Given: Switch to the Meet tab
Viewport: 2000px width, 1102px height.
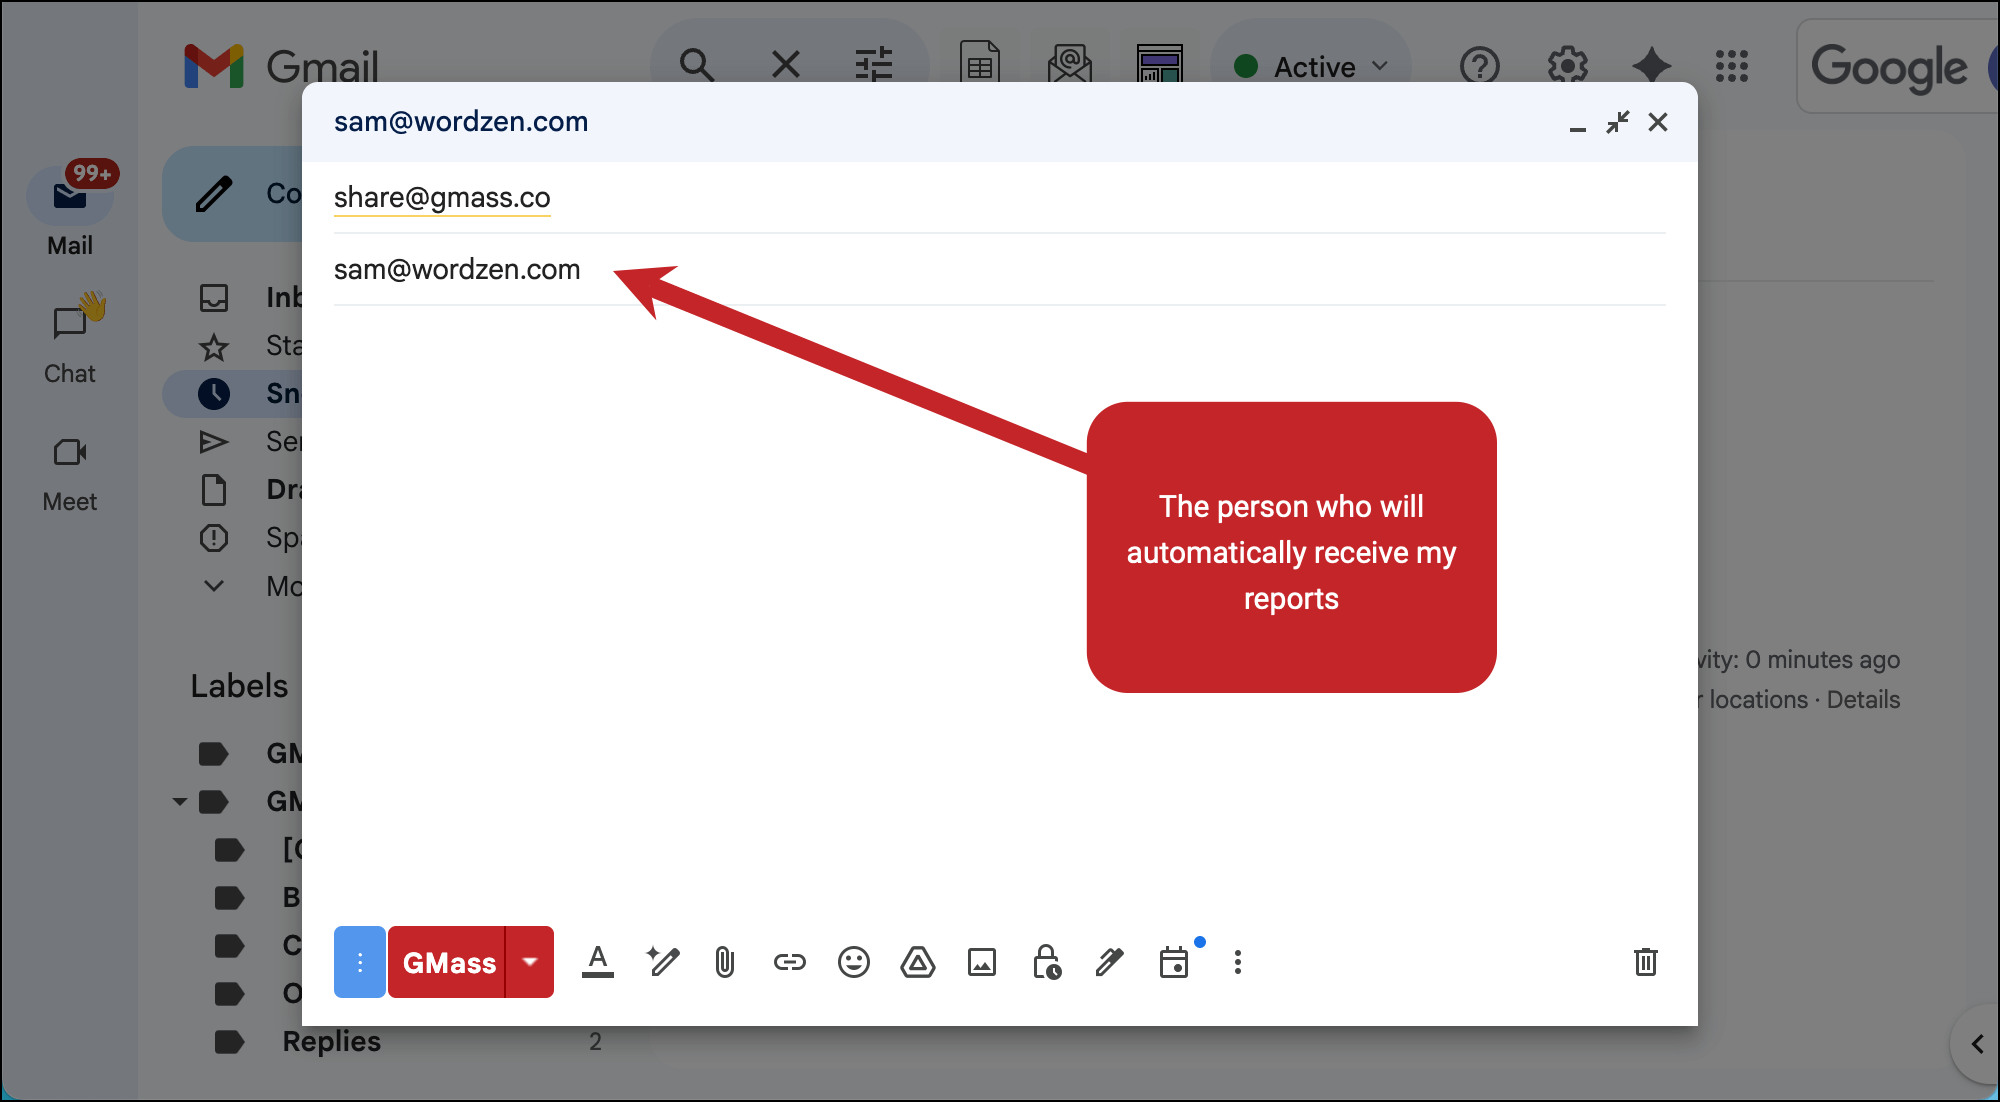Looking at the screenshot, I should click(70, 472).
